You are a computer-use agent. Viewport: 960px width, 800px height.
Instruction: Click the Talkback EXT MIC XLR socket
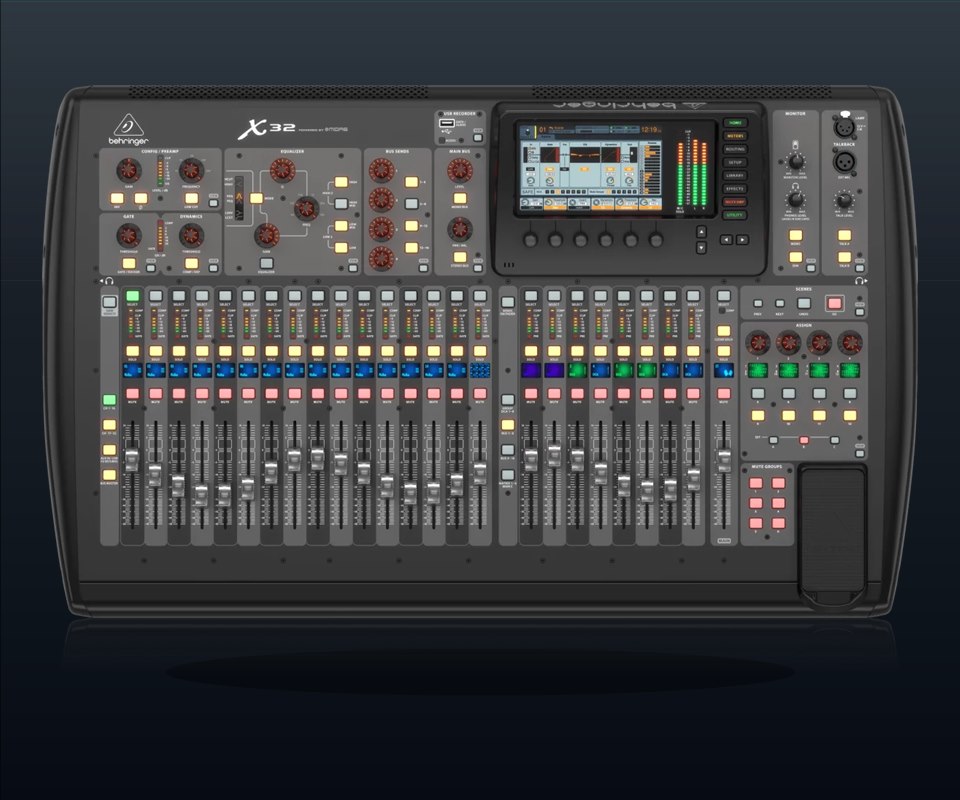844,162
